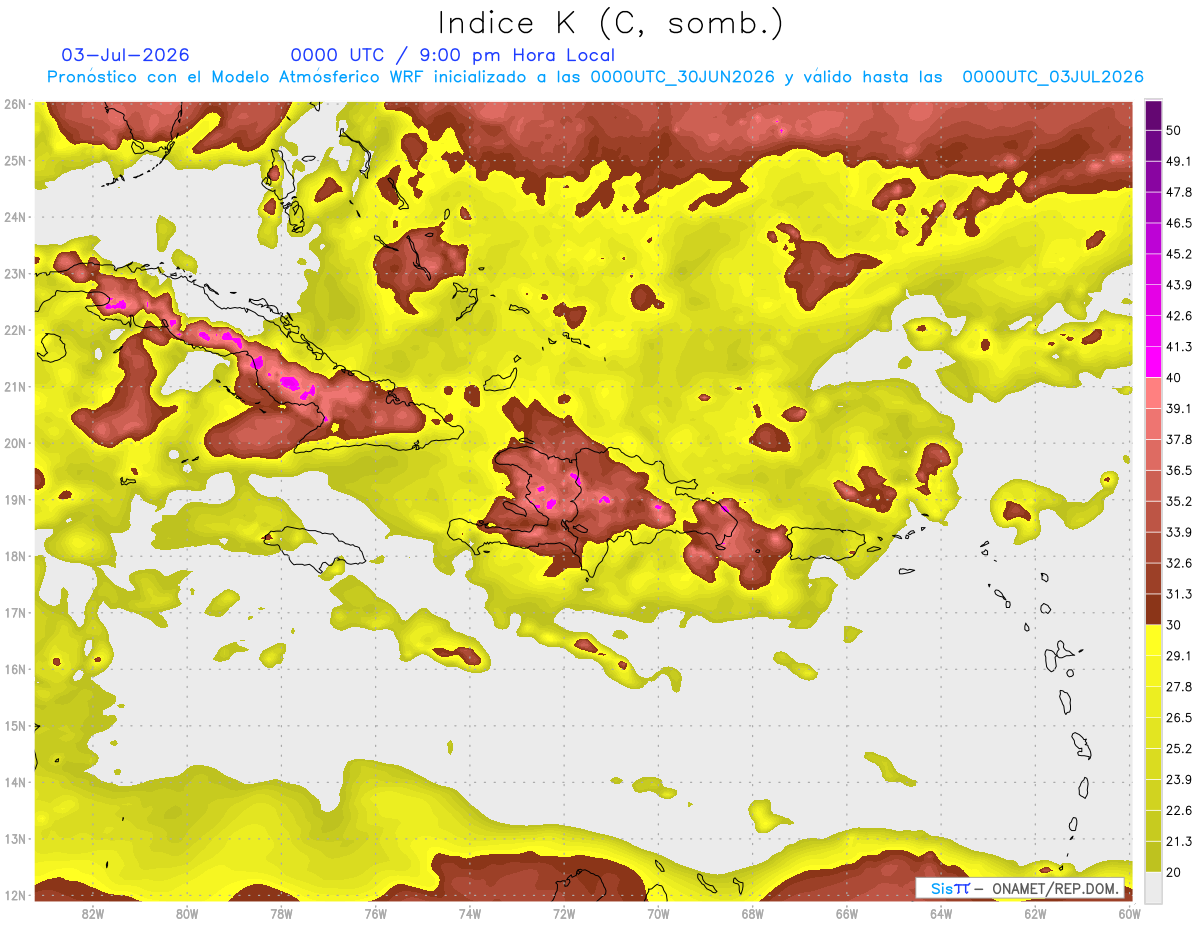This screenshot has width=1200, height=927.
Task: Click colorbar value '36.5'
Action: pos(1178,470)
